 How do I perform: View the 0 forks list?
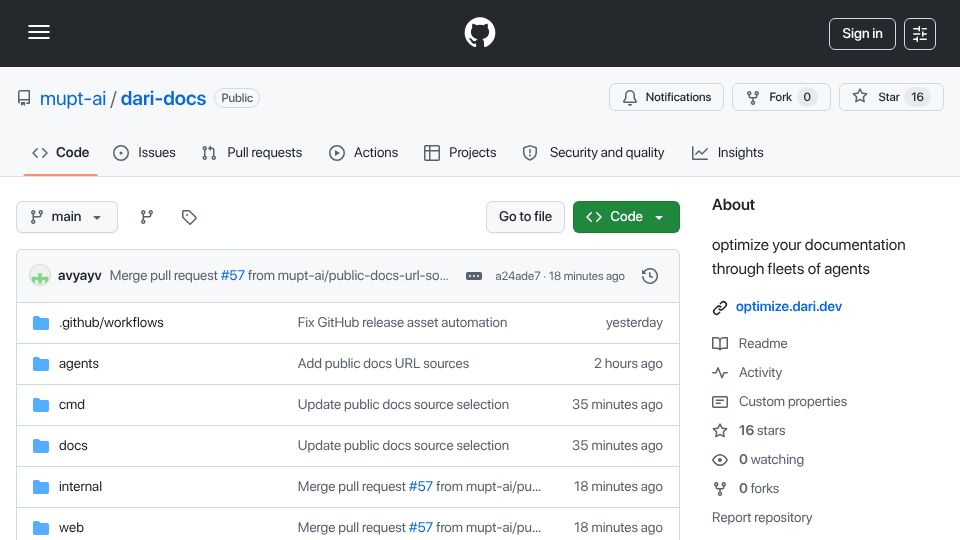coord(759,489)
